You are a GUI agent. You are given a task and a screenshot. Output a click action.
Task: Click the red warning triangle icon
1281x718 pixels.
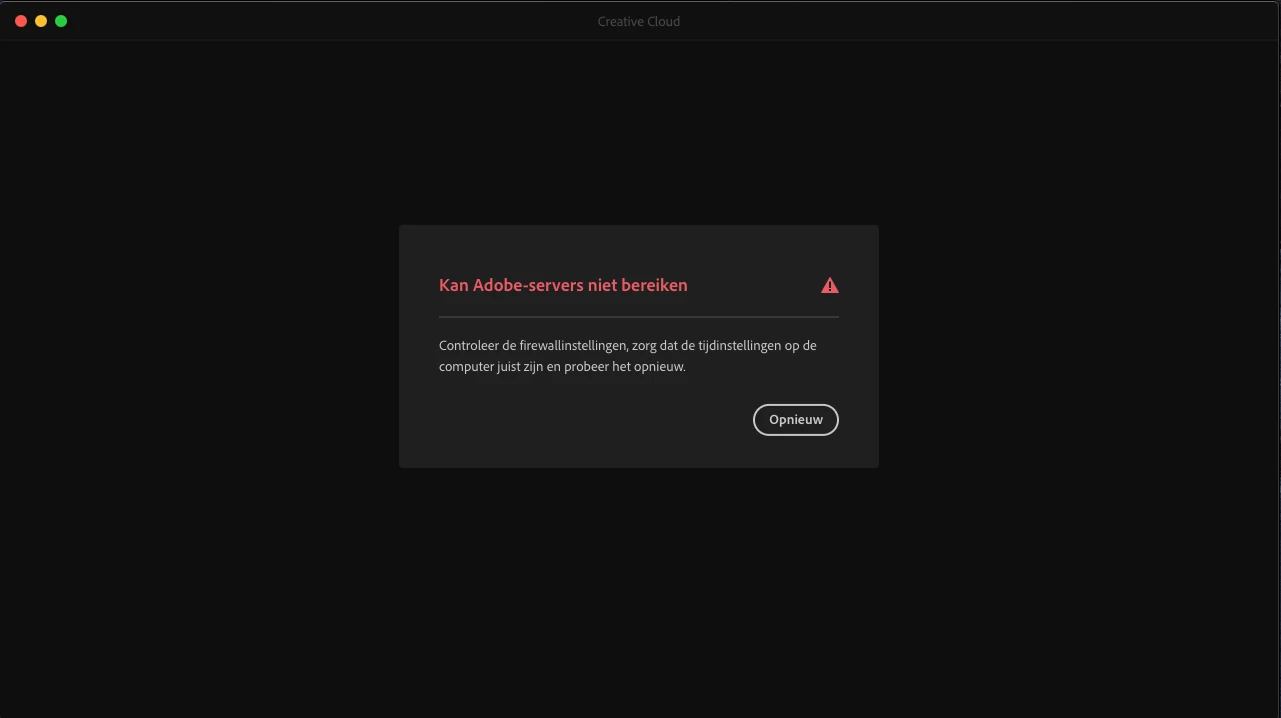tap(830, 286)
